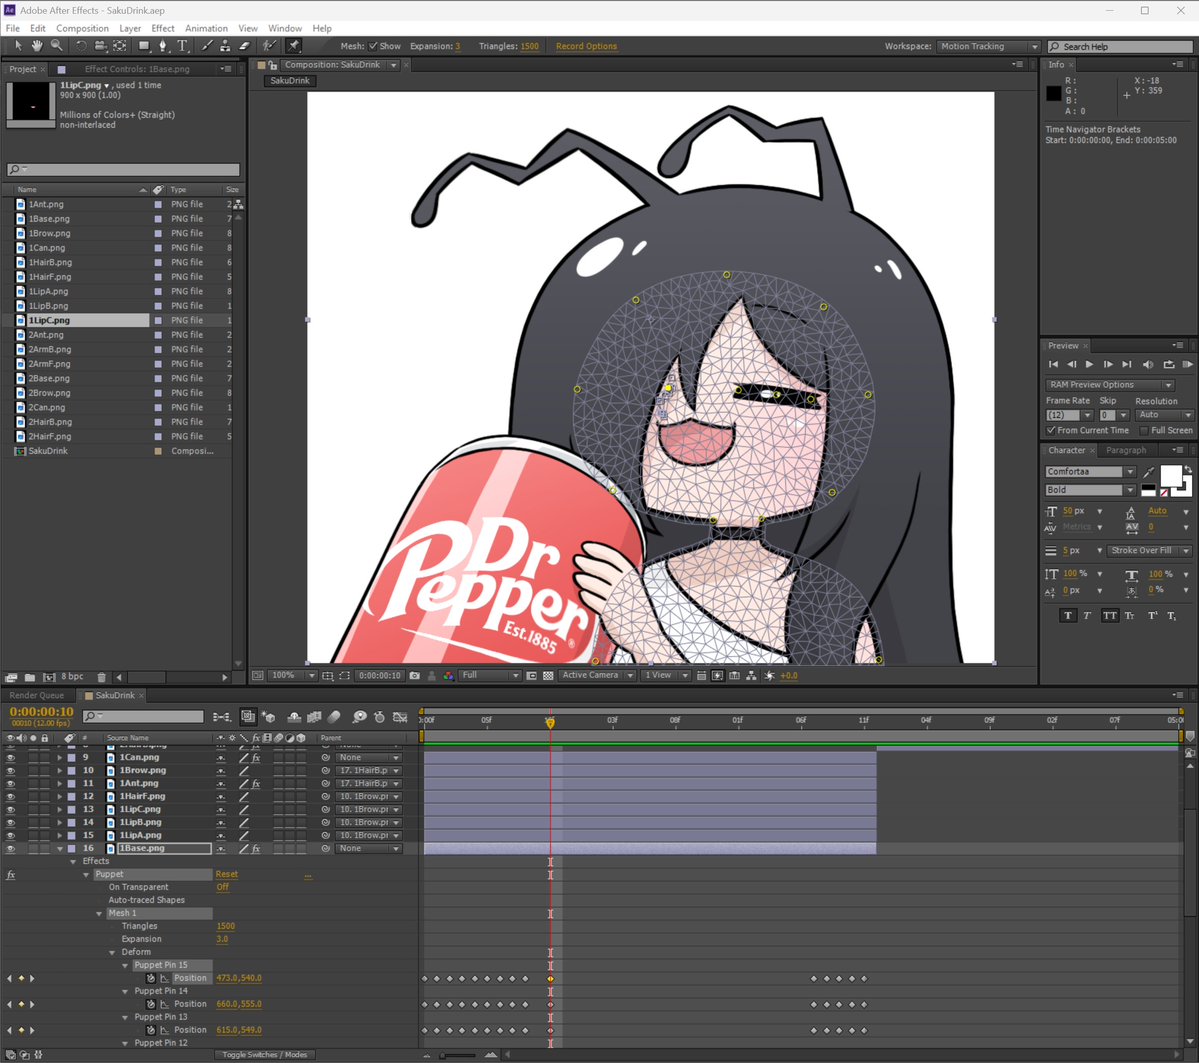The height and width of the screenshot is (1063, 1199).
Task: Open the Effect menu
Action: tap(163, 28)
